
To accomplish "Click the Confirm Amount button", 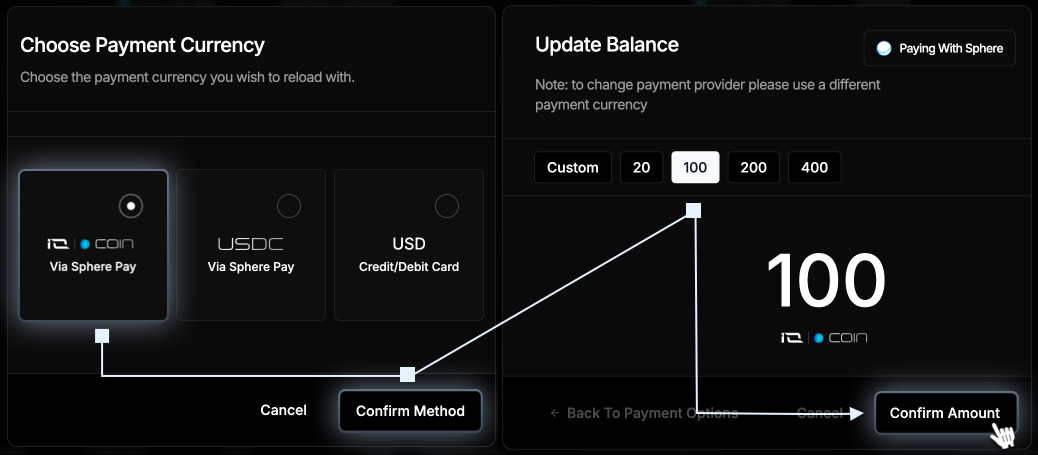I will point(945,413).
